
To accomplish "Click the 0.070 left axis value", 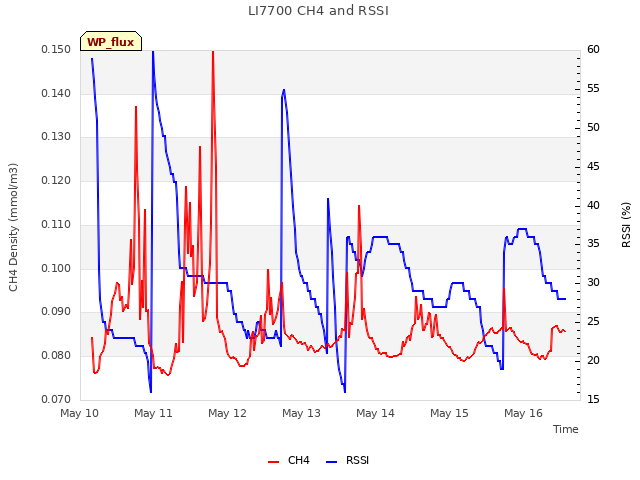I will pyautogui.click(x=56, y=399).
